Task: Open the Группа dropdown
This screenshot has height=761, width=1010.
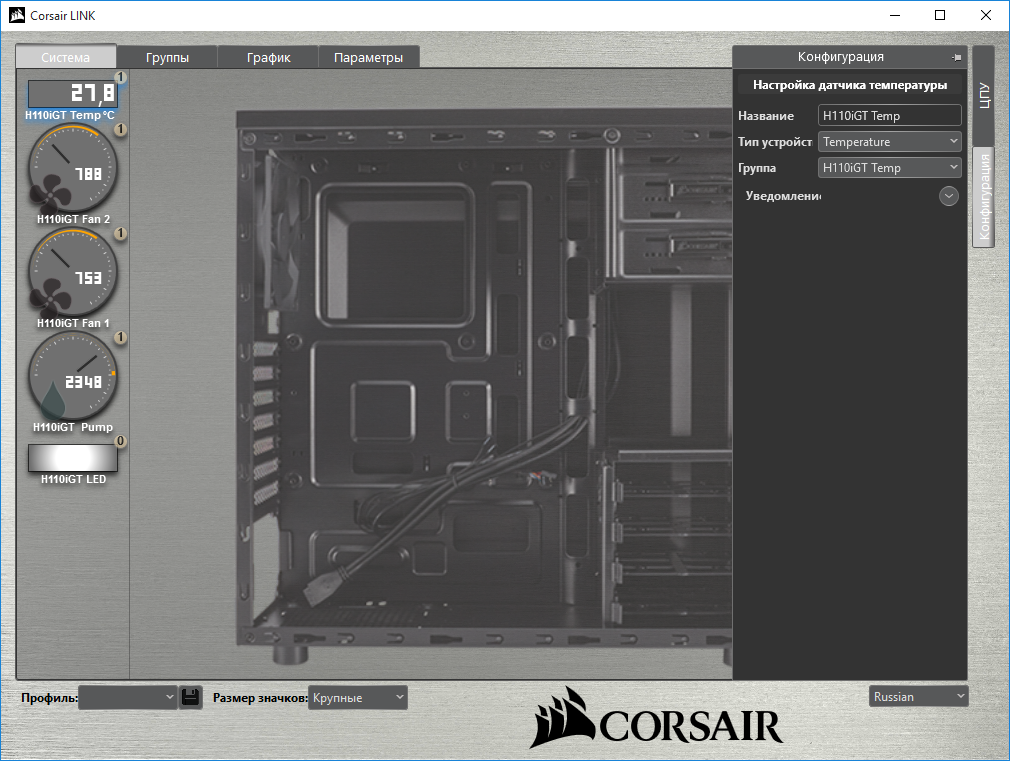Action: (889, 168)
